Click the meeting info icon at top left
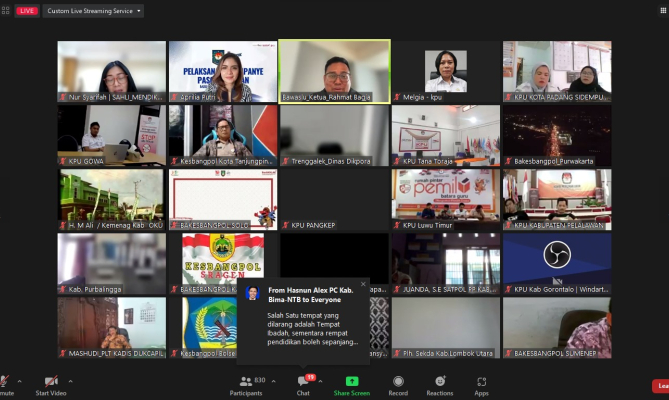Screen dimensions: 669x400 pos(6,10)
